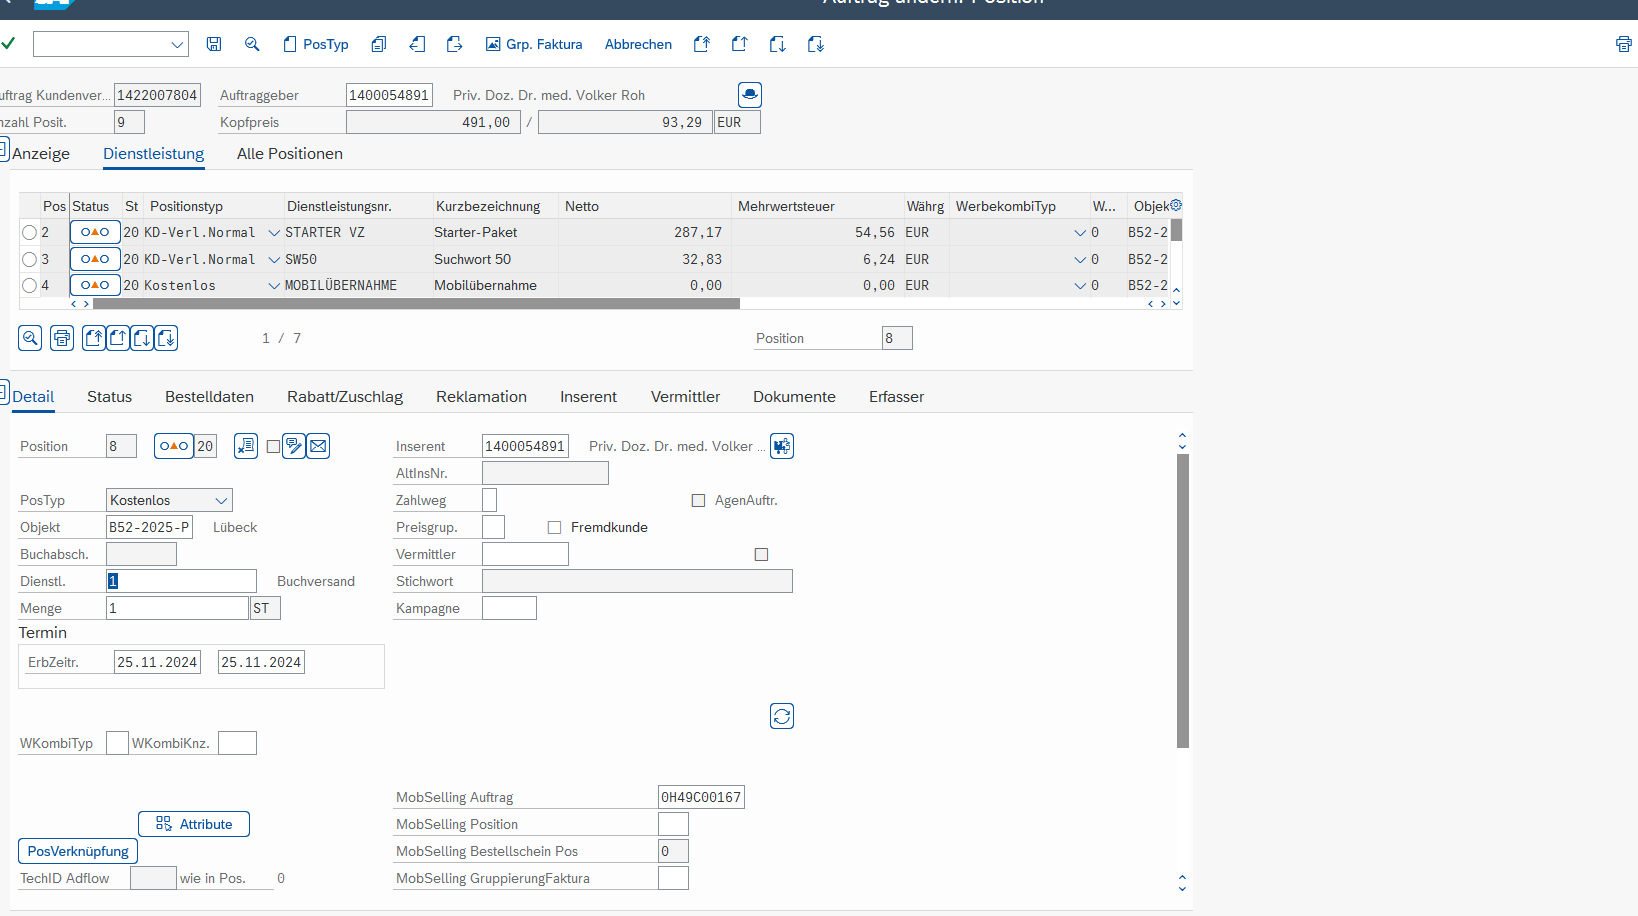This screenshot has height=916, width=1638.
Task: Click the hat-shaped icon next to Auftraggeber name
Action: point(750,95)
